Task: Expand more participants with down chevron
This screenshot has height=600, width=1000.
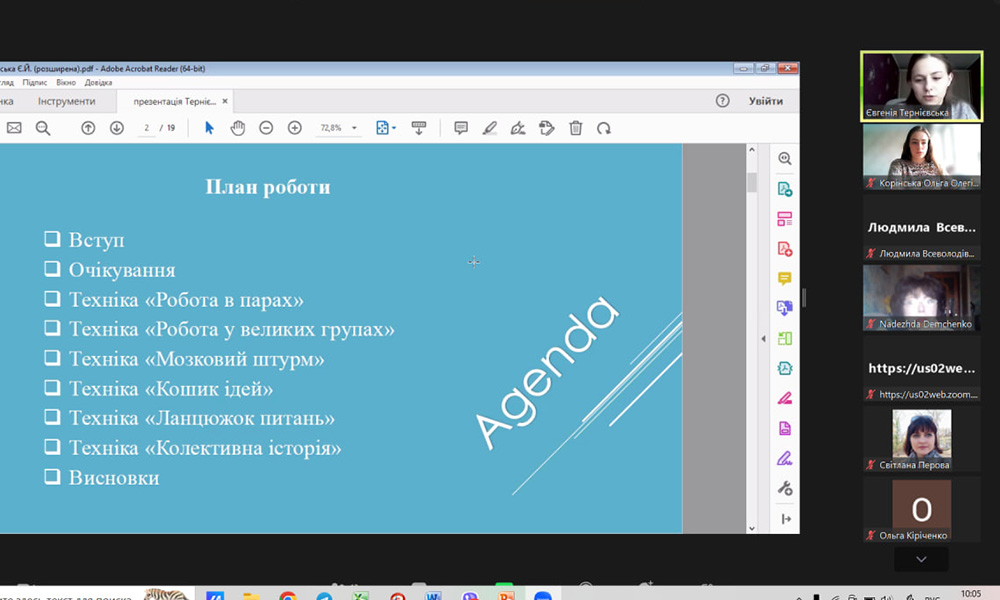Action: point(921,560)
